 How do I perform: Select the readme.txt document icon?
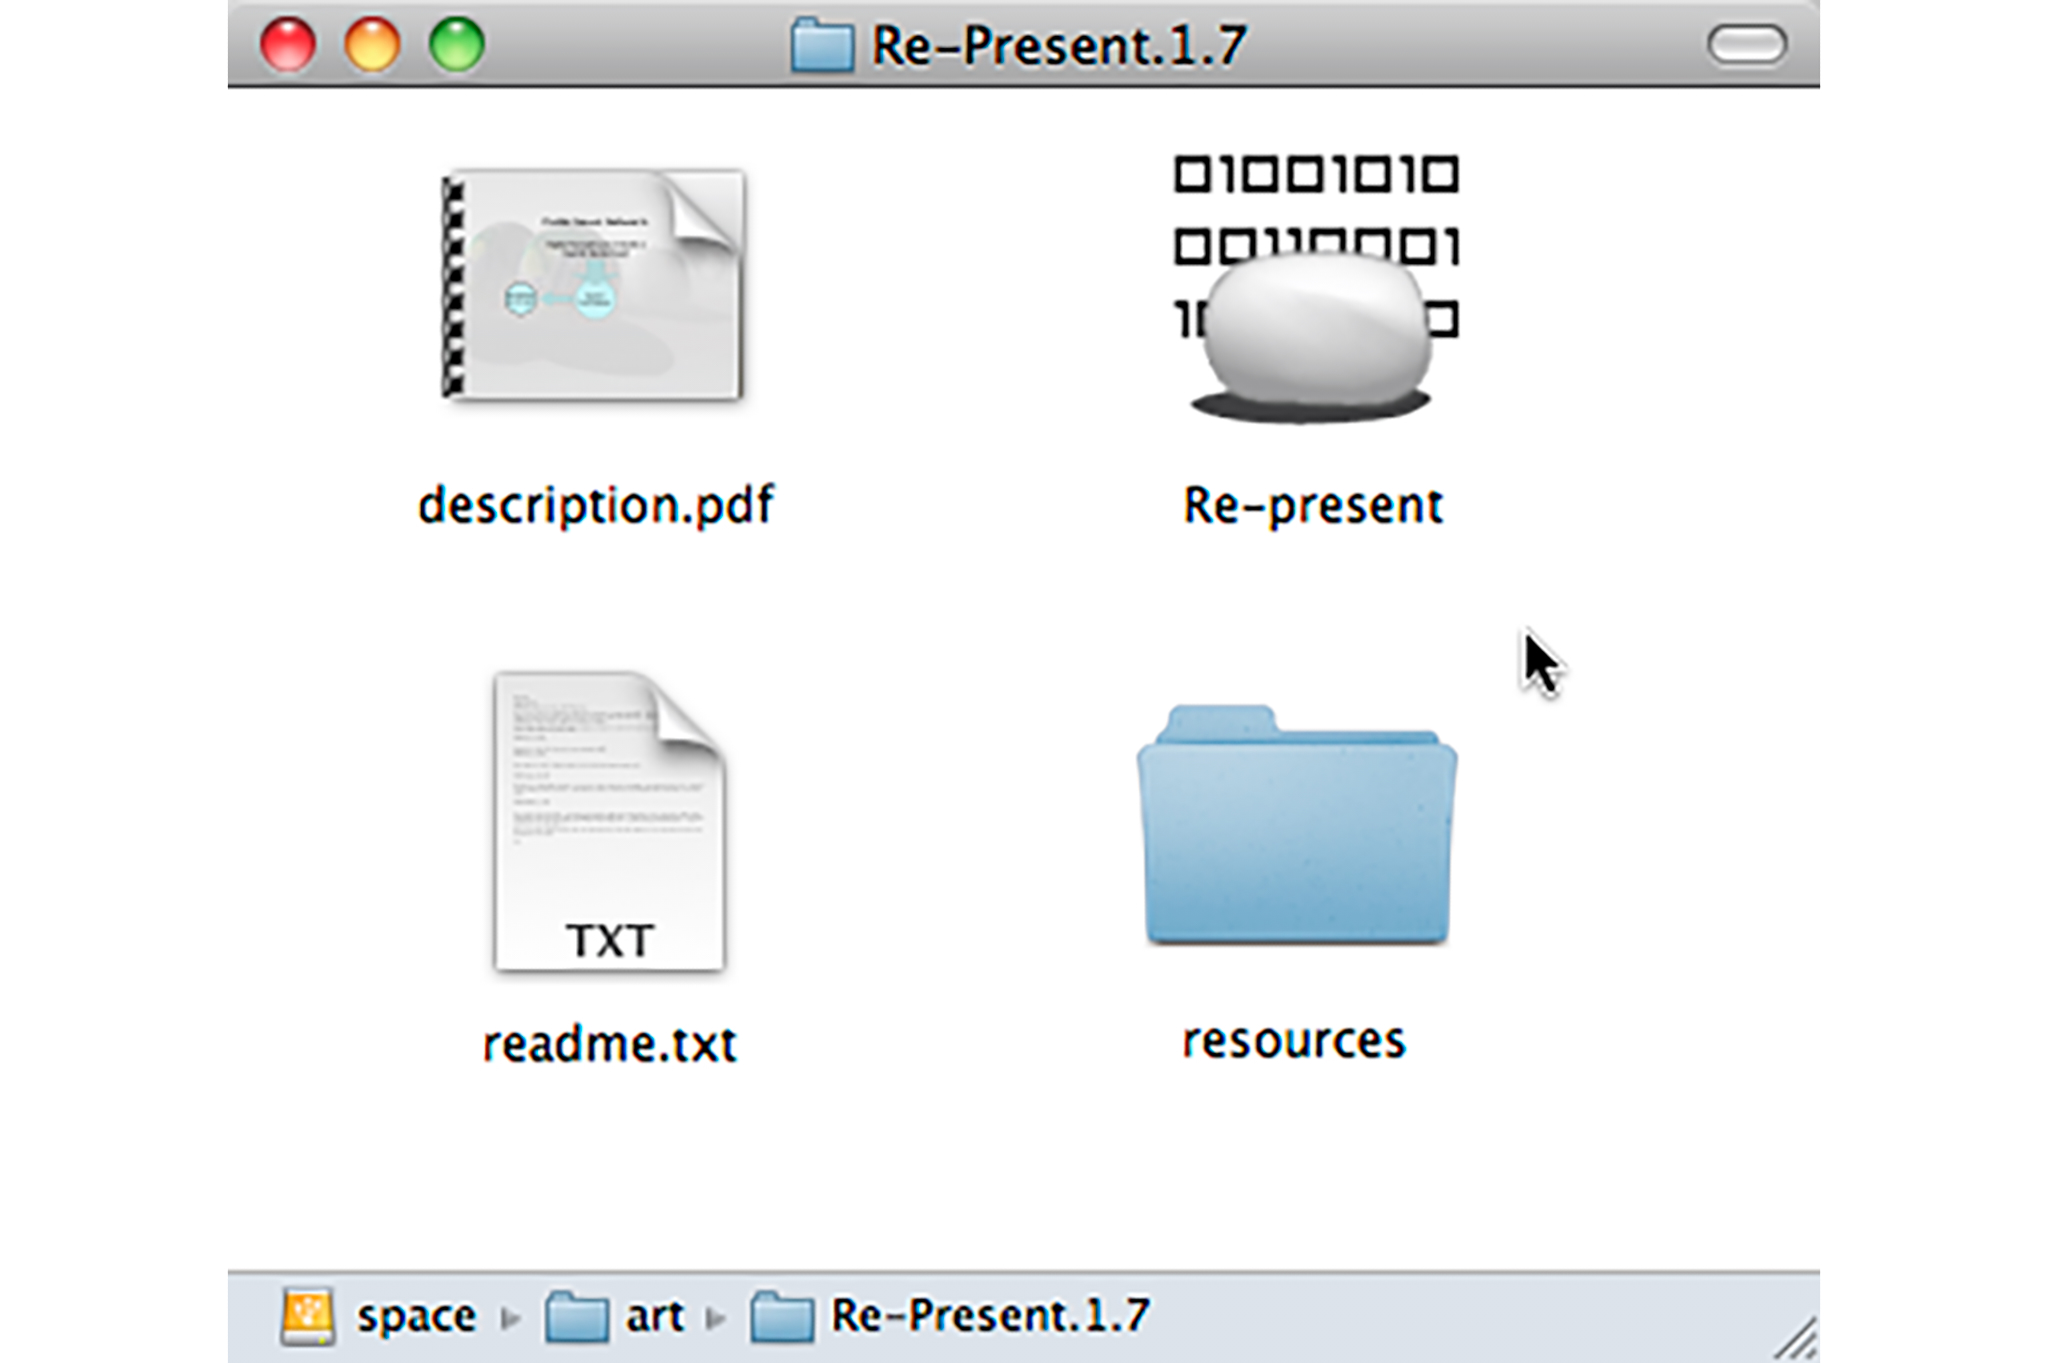pyautogui.click(x=608, y=822)
